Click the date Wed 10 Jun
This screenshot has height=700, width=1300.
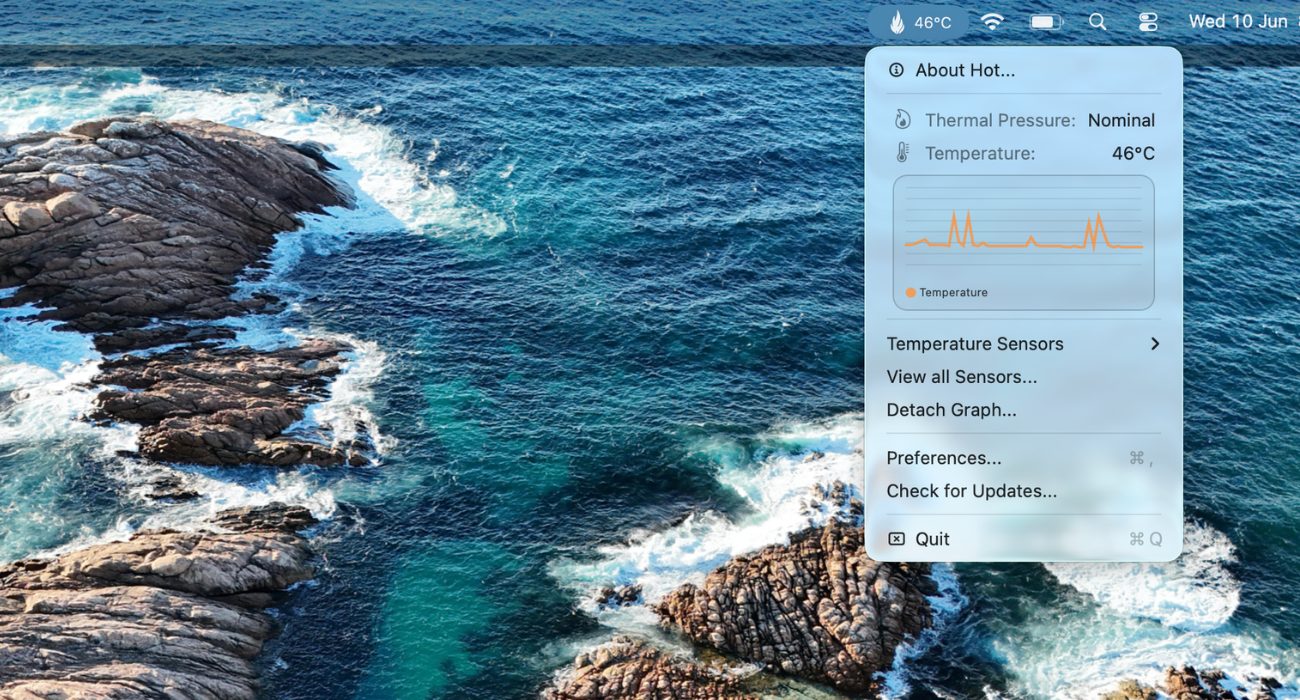(1238, 22)
